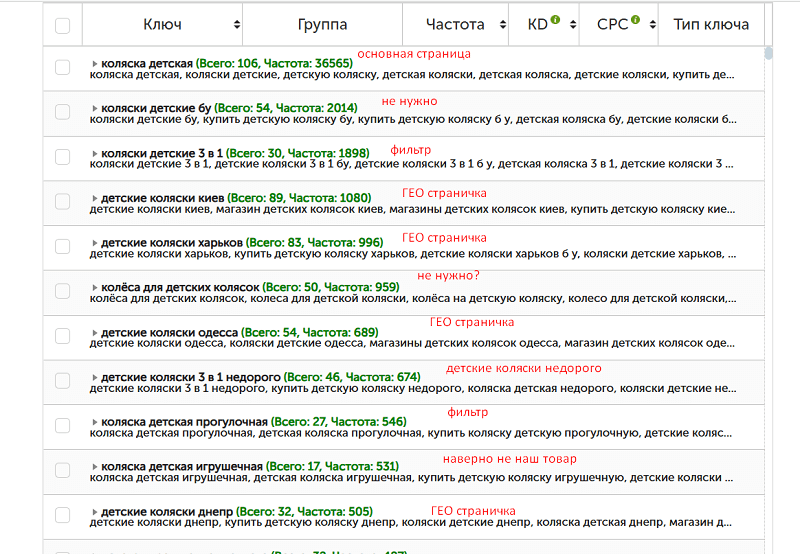Check the детские коляски харьков row checkbox
Image resolution: width=800 pixels, height=554 pixels.
(62, 246)
